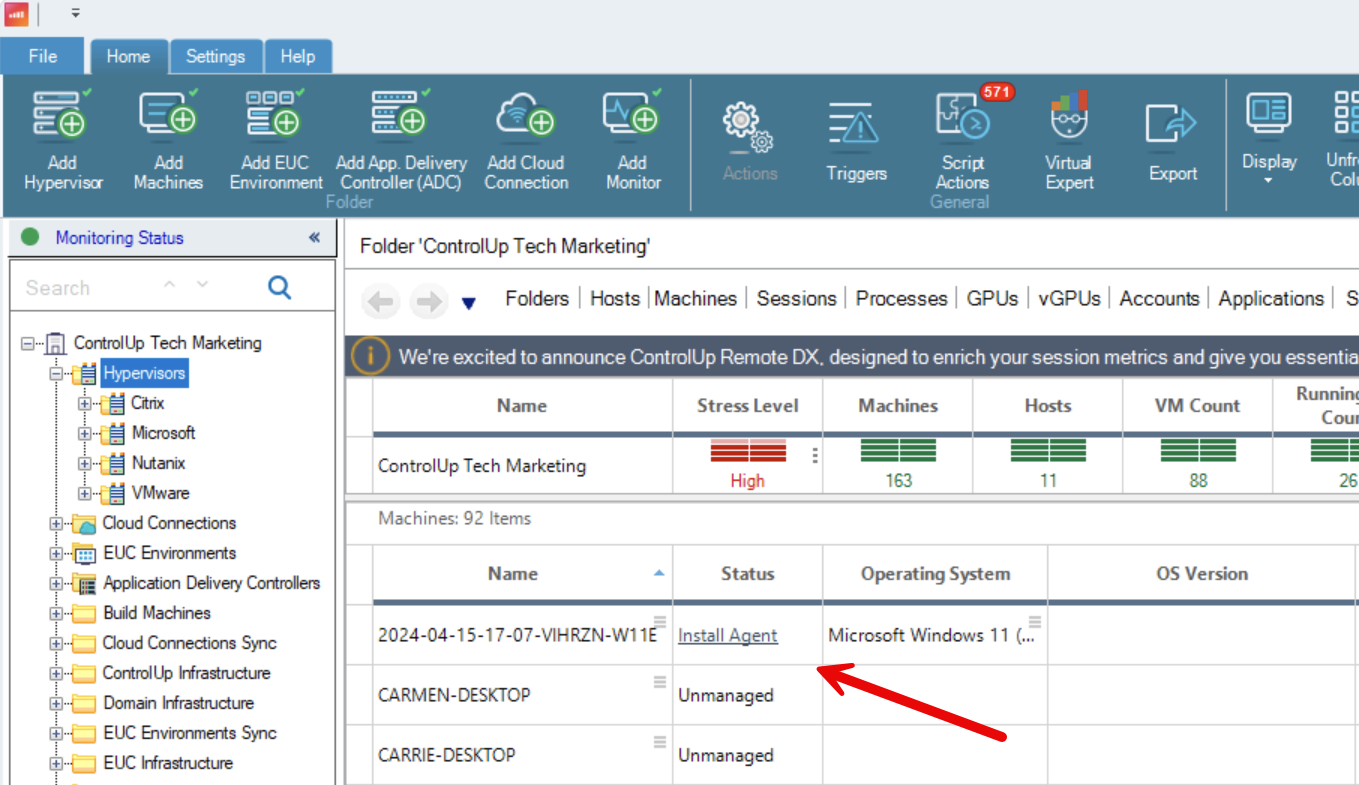
Task: Click the green Machines 163 bars
Action: [x=898, y=451]
